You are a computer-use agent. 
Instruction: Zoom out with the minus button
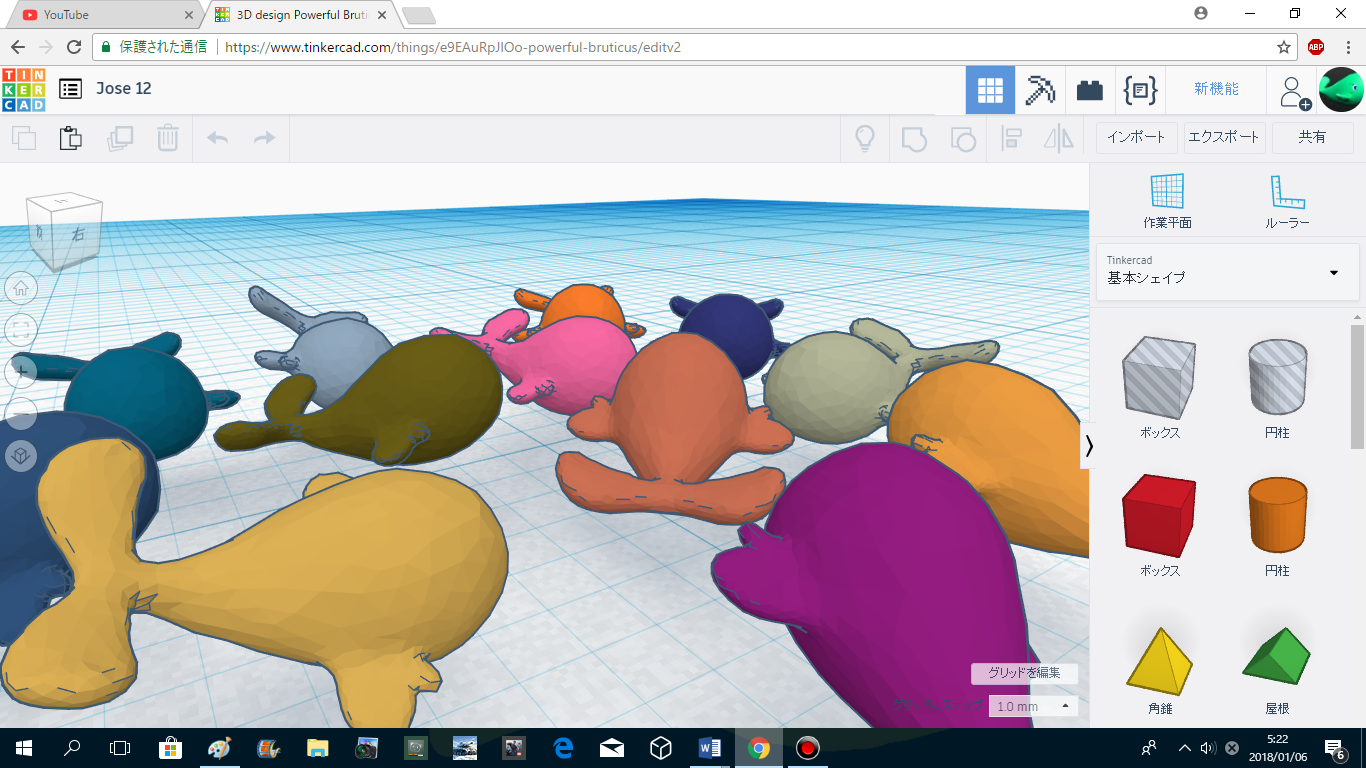coord(21,413)
